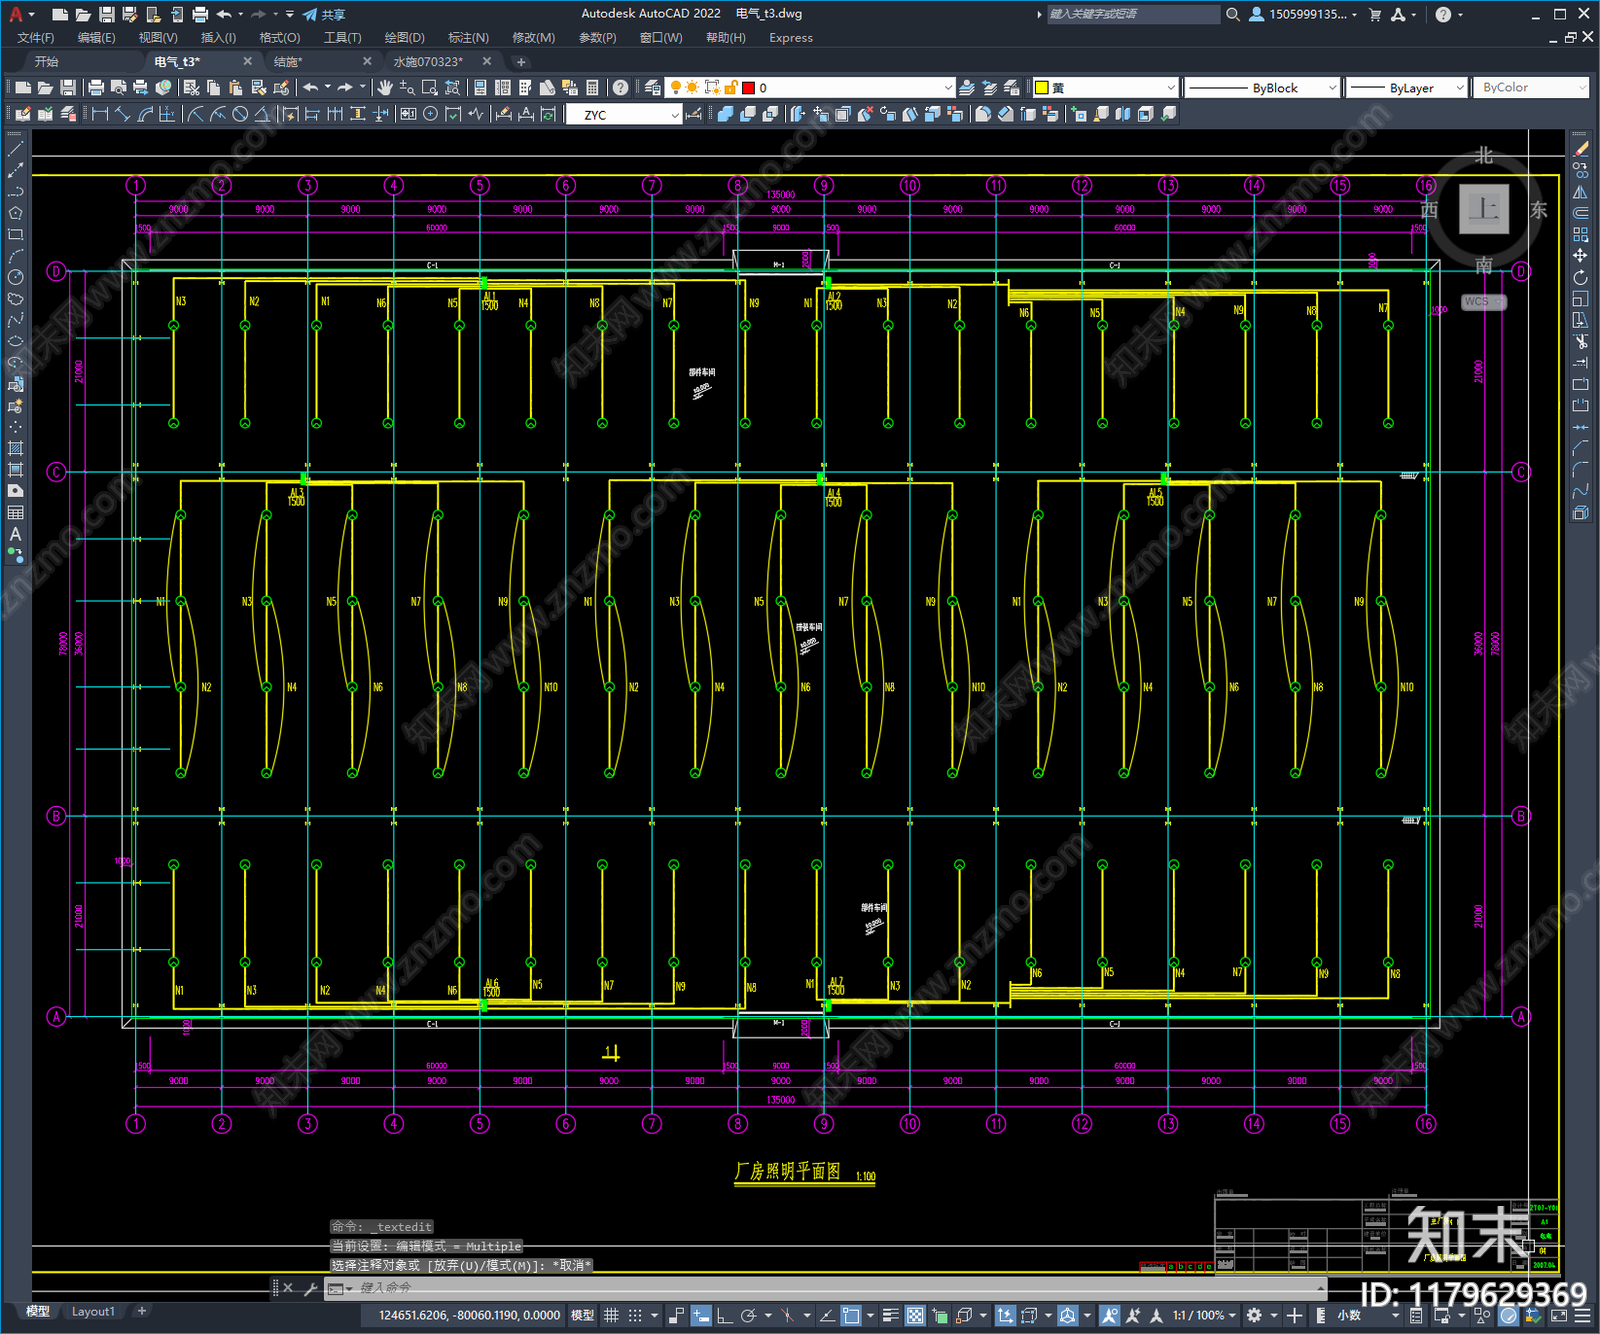
Task: Click the Help question mark in the standard toolbar
Action: (x=620, y=88)
